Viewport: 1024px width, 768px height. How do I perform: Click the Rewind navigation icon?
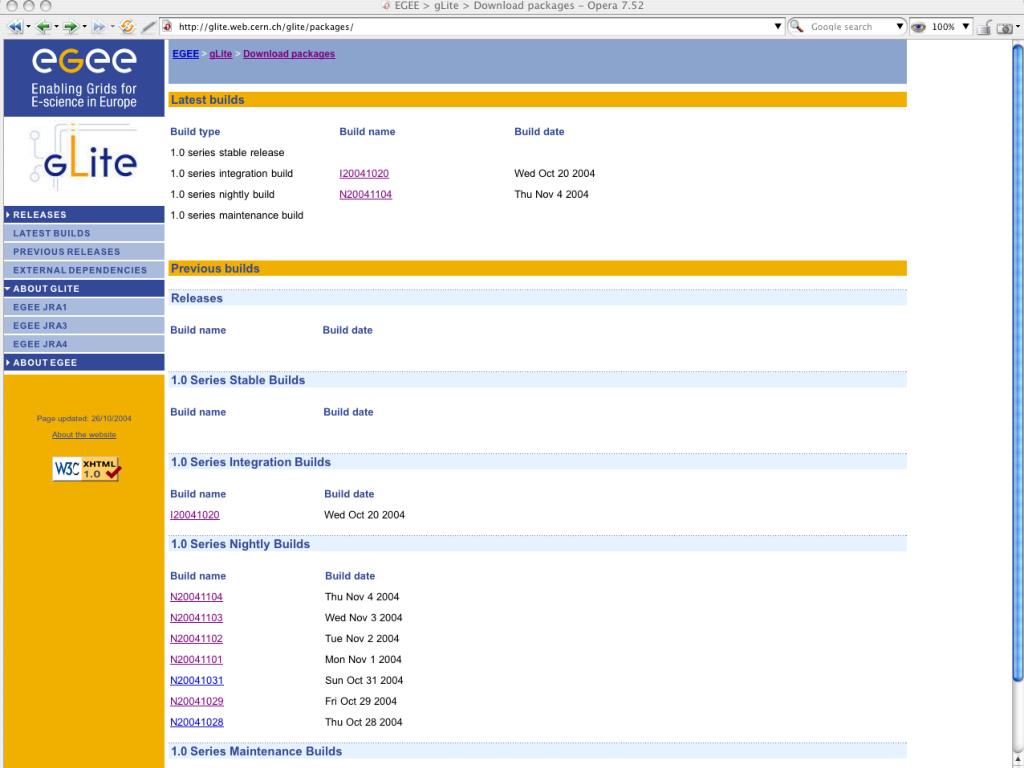(15, 27)
